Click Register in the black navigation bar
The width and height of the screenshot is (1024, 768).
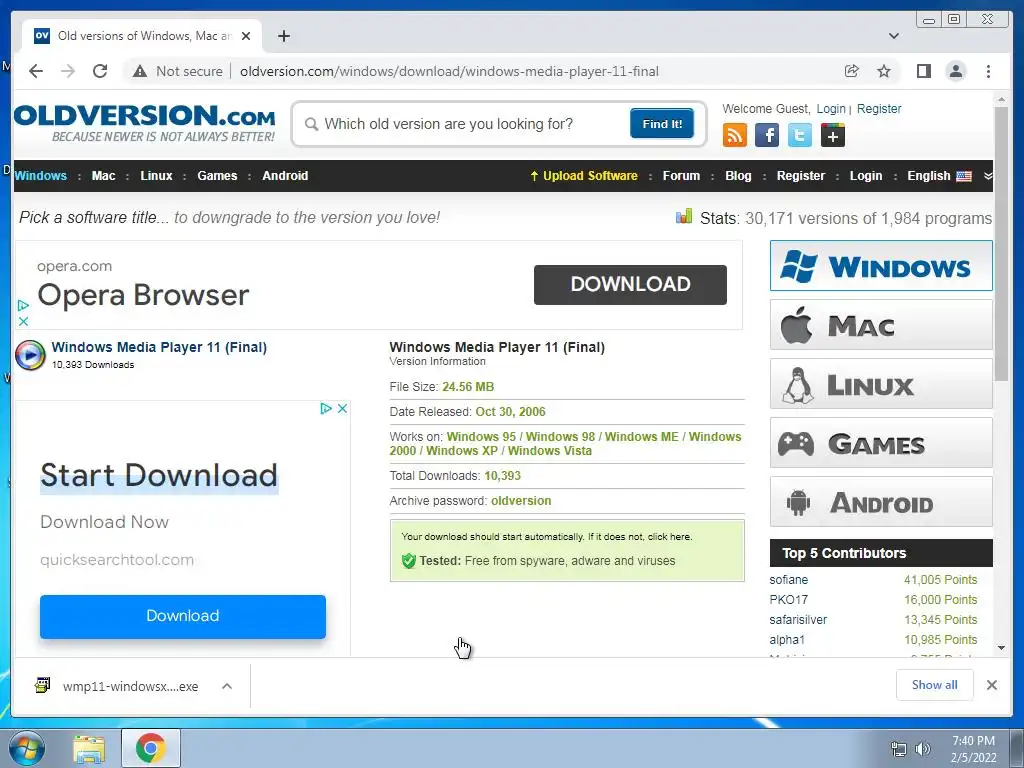pyautogui.click(x=801, y=176)
